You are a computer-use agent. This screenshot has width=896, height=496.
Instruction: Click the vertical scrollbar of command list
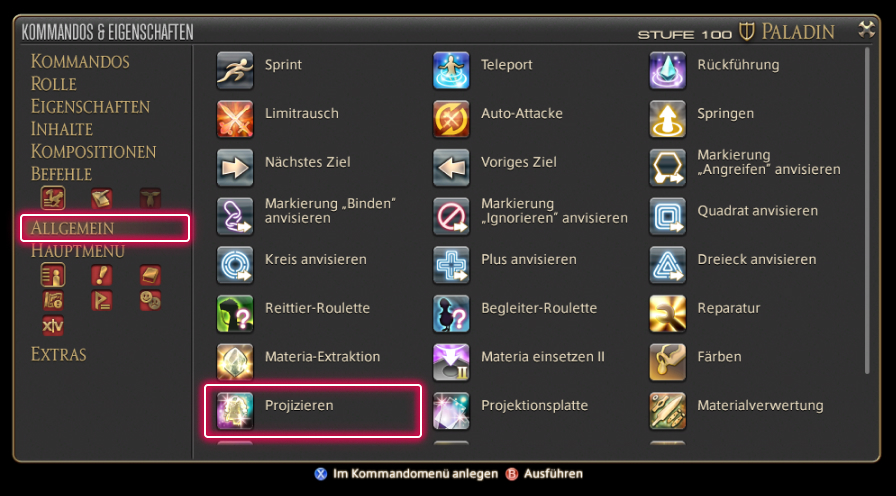point(867,210)
